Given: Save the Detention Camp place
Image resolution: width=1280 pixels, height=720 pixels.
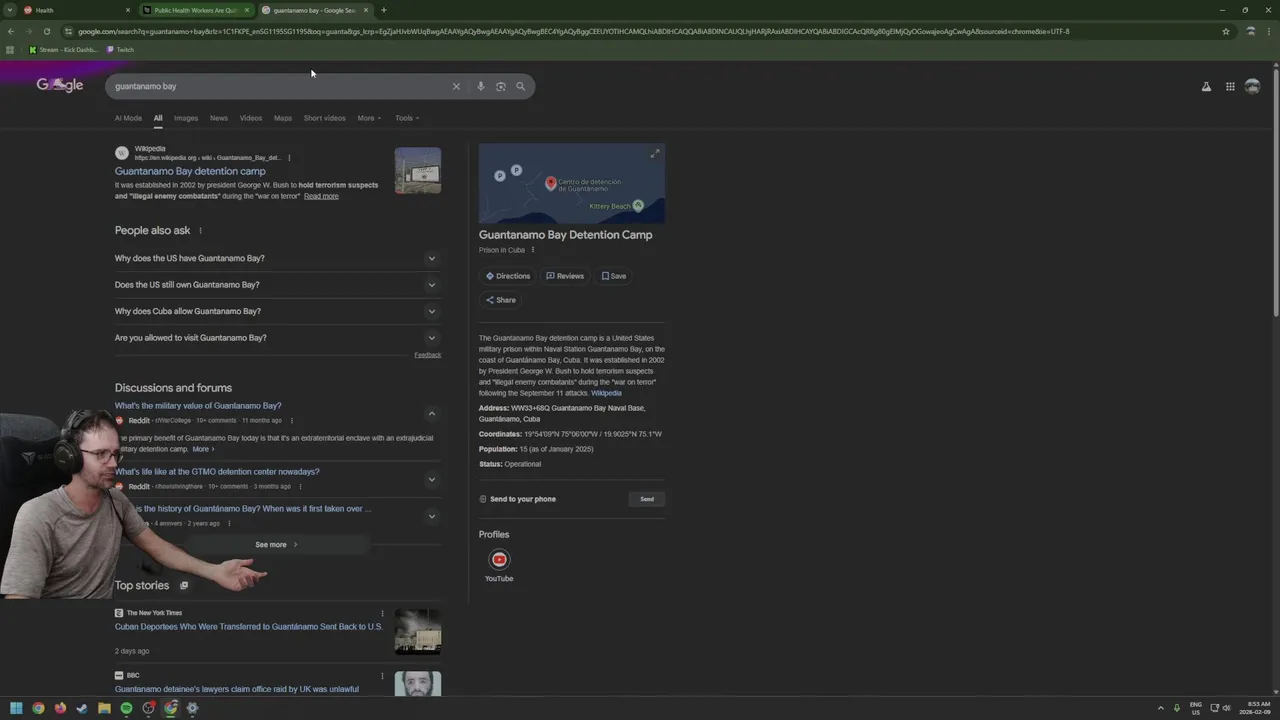Looking at the screenshot, I should 614,276.
